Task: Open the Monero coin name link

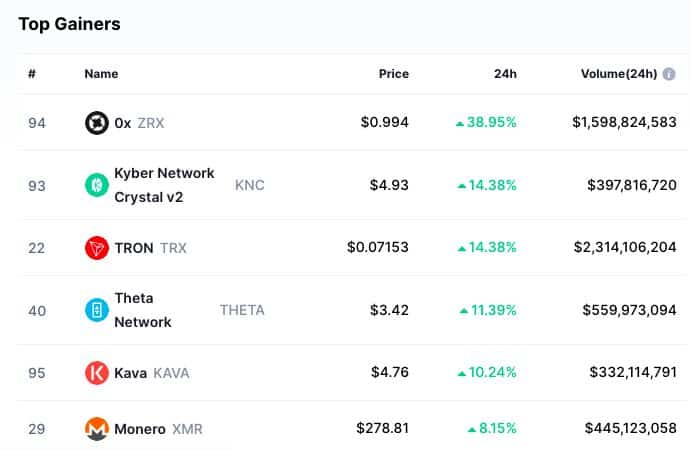Action: (140, 429)
